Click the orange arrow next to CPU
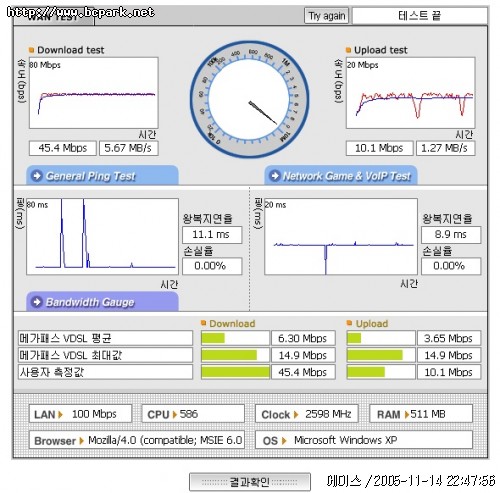Screen dimensions: 500x493 tap(174, 415)
